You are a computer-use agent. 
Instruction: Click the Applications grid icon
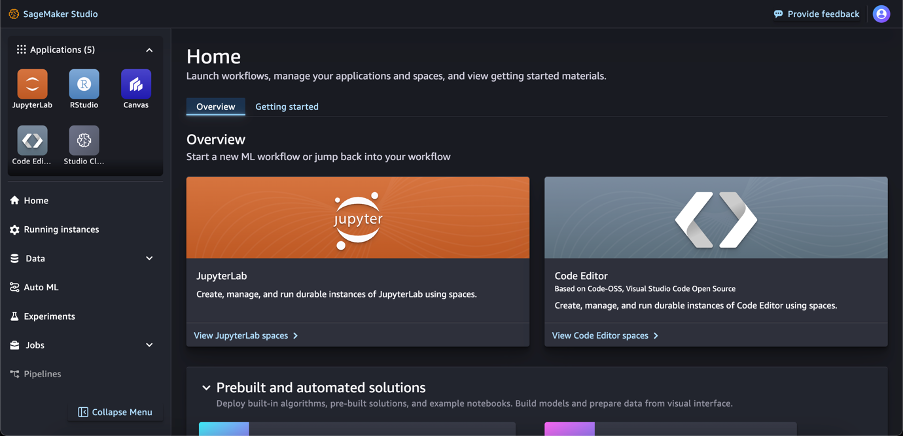[21, 50]
